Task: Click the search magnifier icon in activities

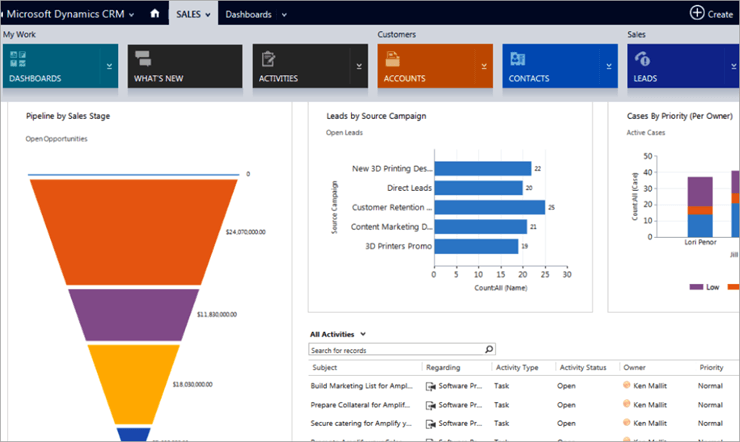Action: pos(489,350)
